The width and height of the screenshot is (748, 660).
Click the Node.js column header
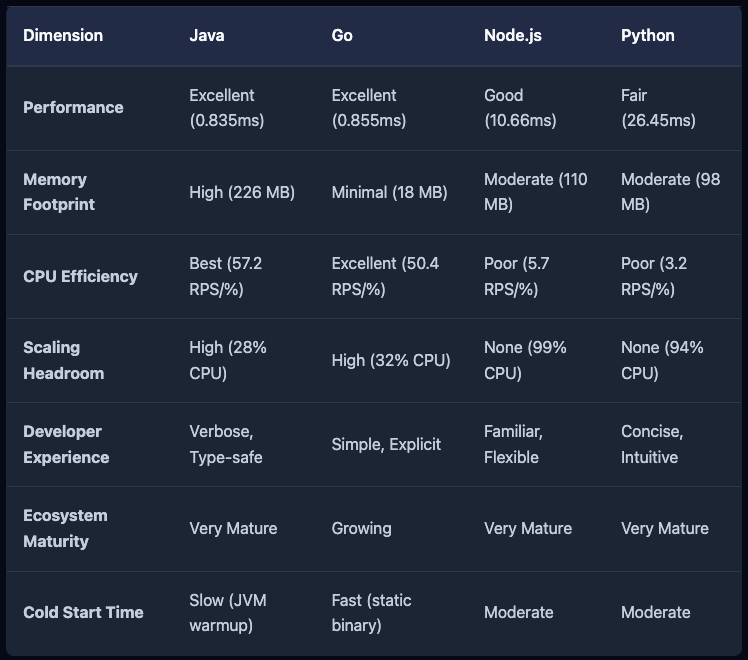(x=513, y=35)
